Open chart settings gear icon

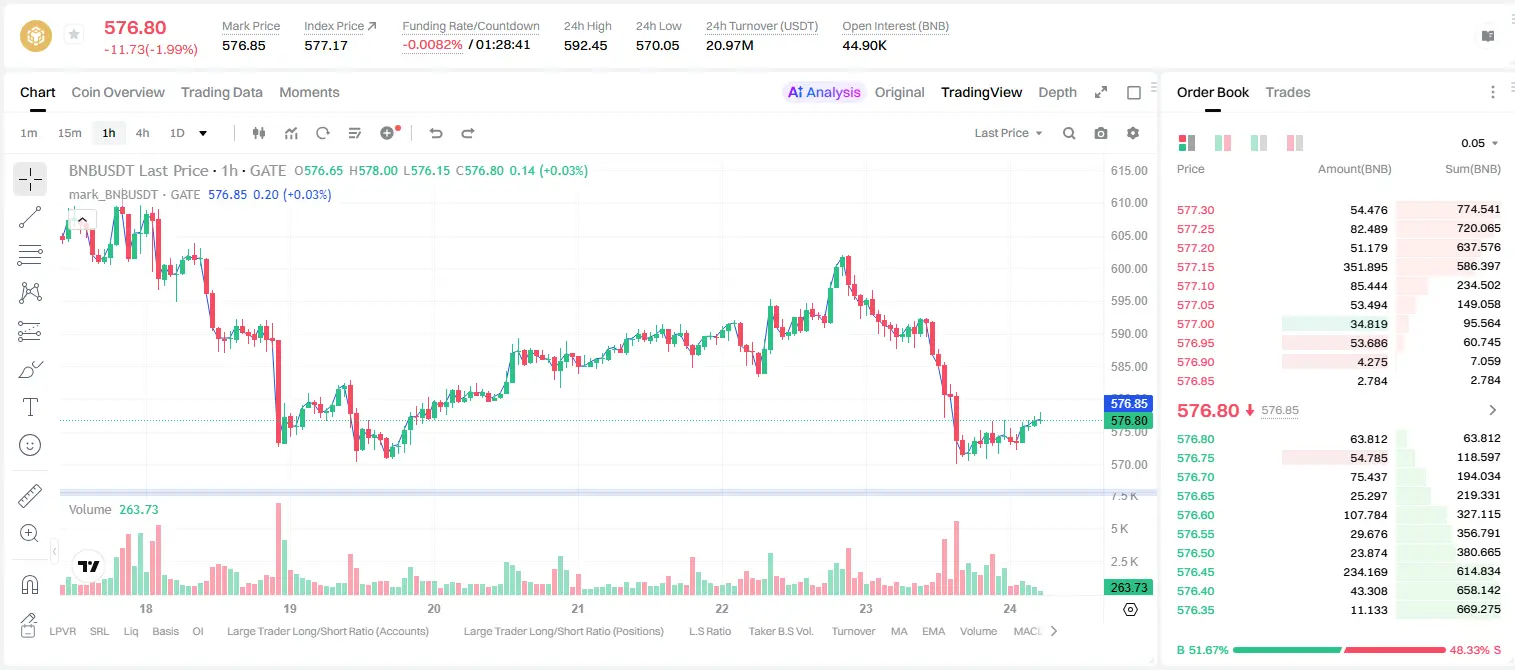click(1133, 133)
